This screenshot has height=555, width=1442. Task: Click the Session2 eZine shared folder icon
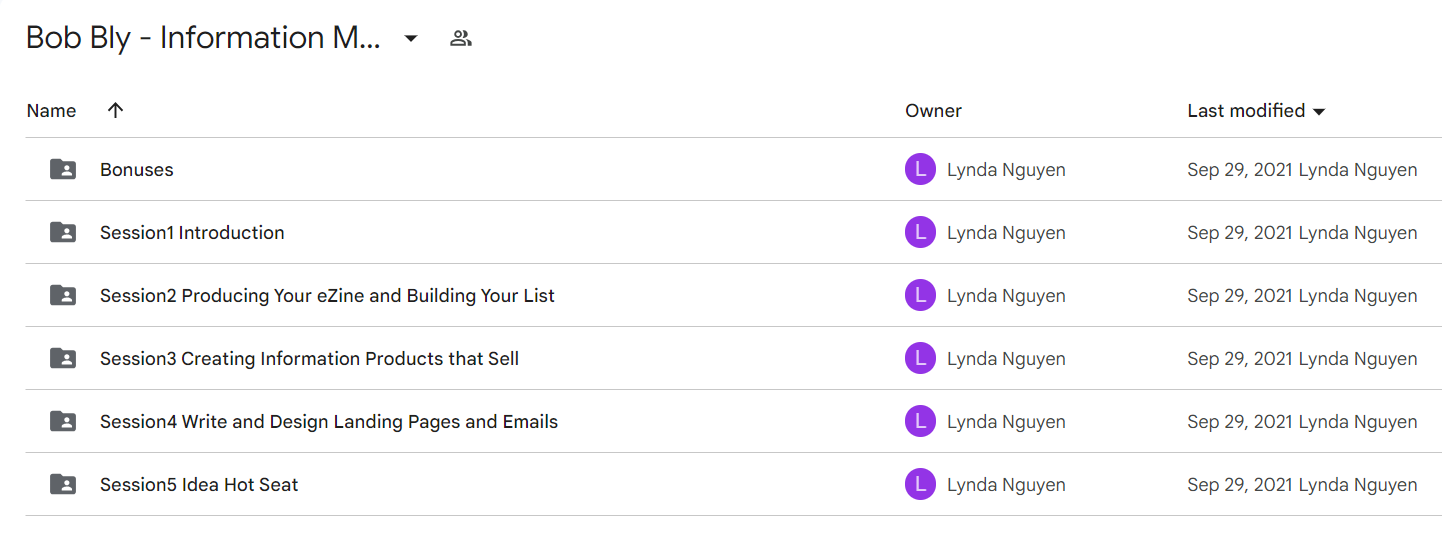tap(63, 295)
